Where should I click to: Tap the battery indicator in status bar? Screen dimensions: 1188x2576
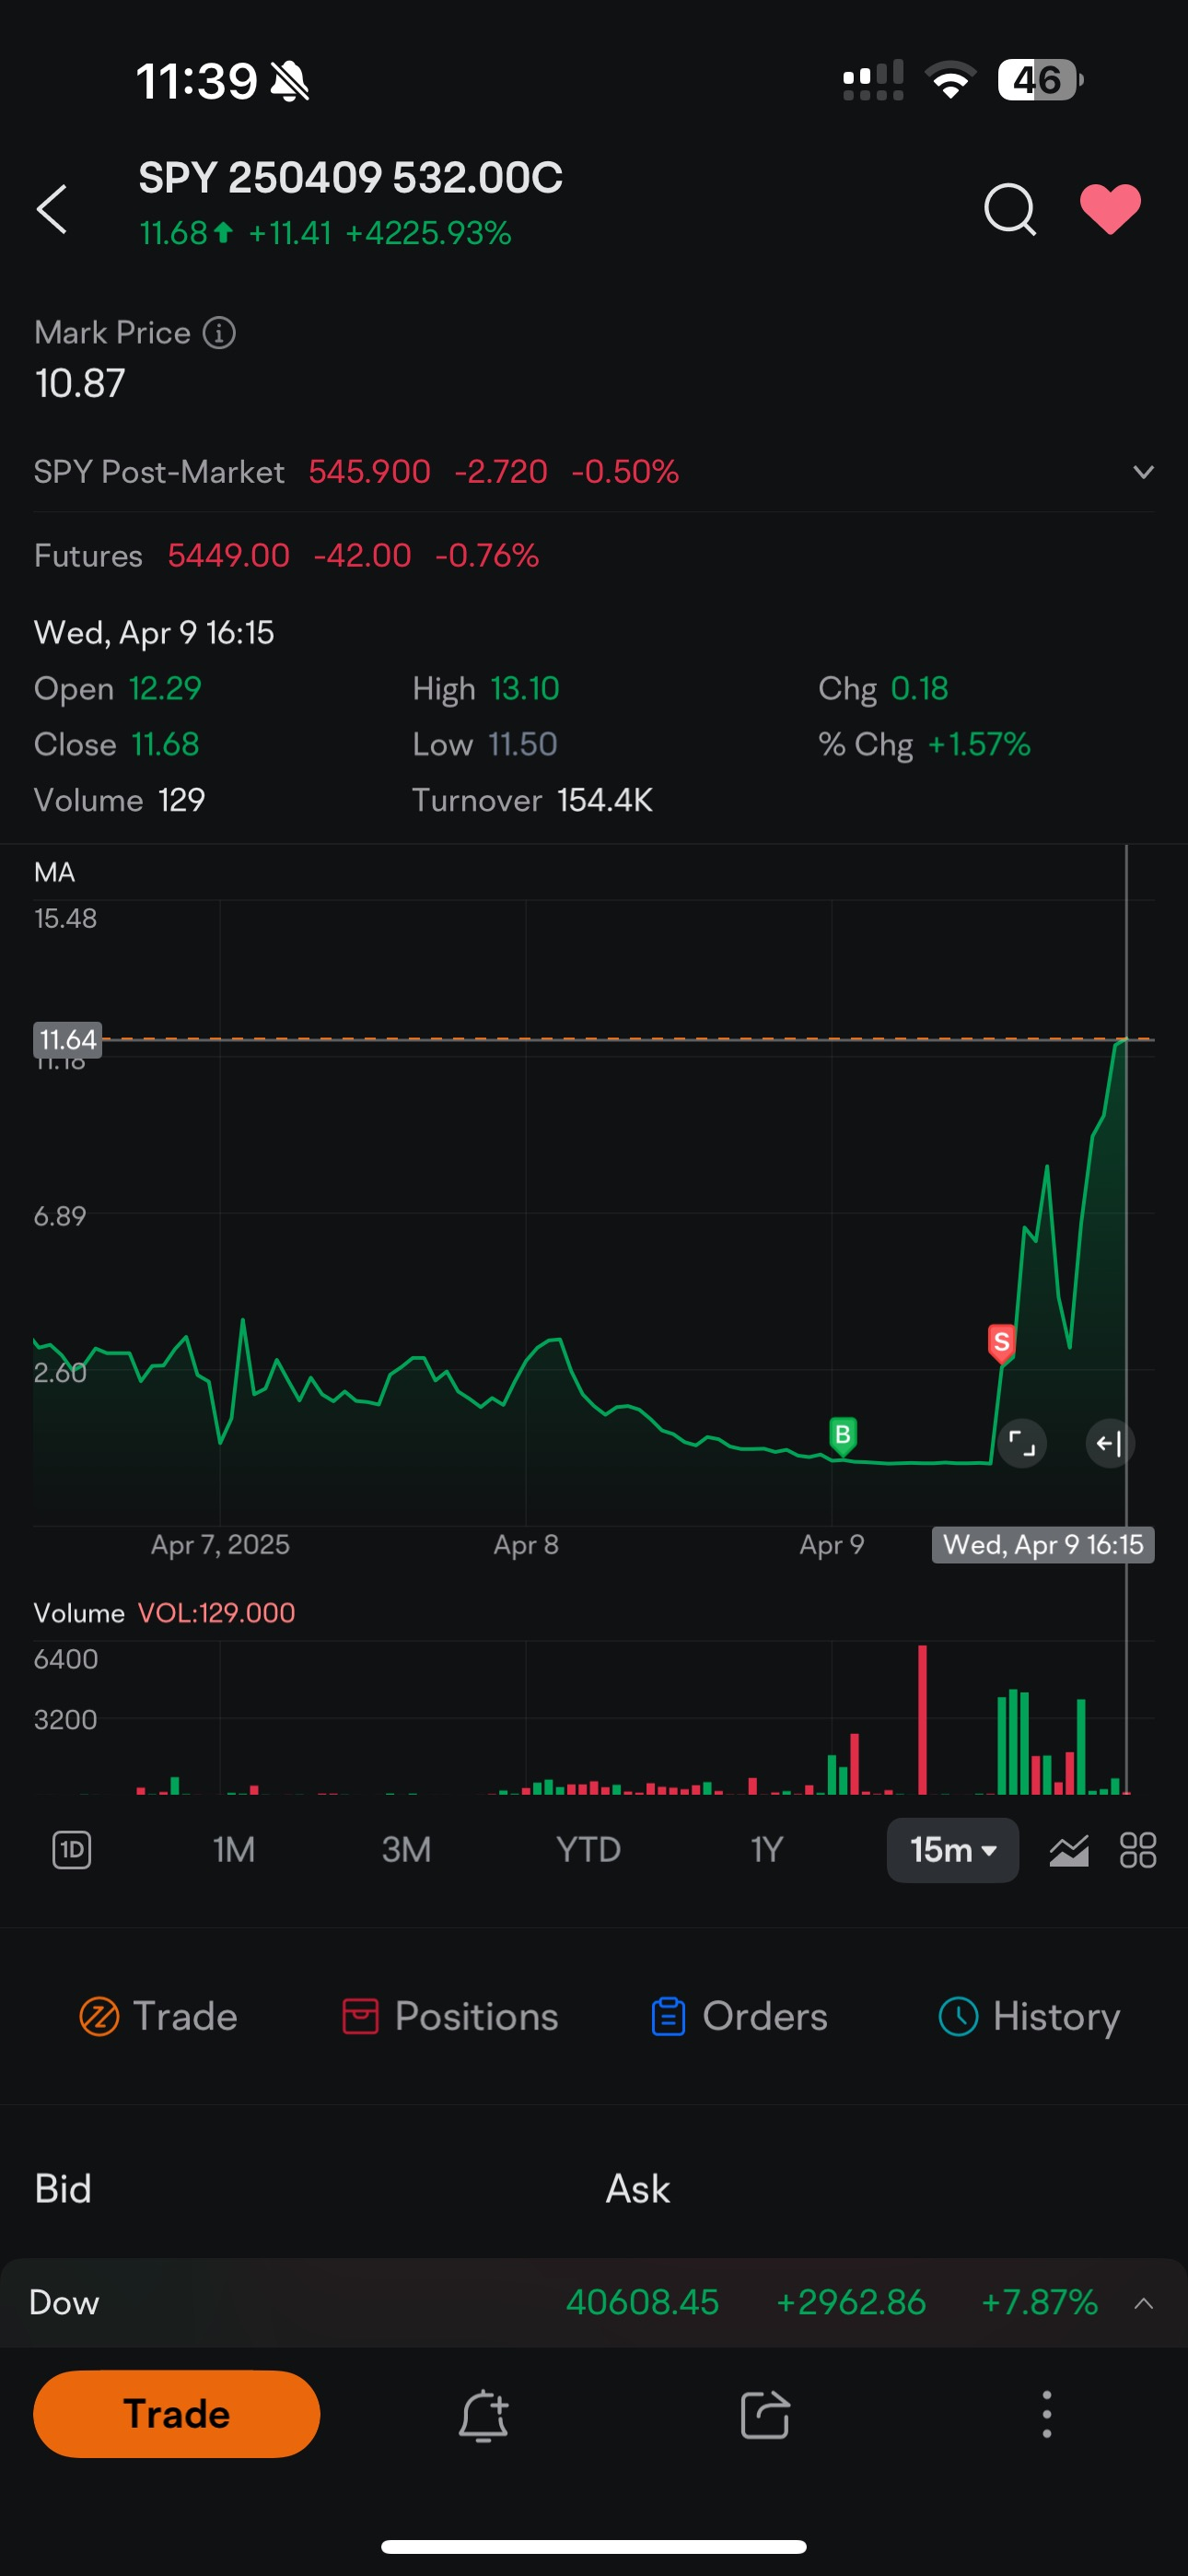coord(1041,80)
